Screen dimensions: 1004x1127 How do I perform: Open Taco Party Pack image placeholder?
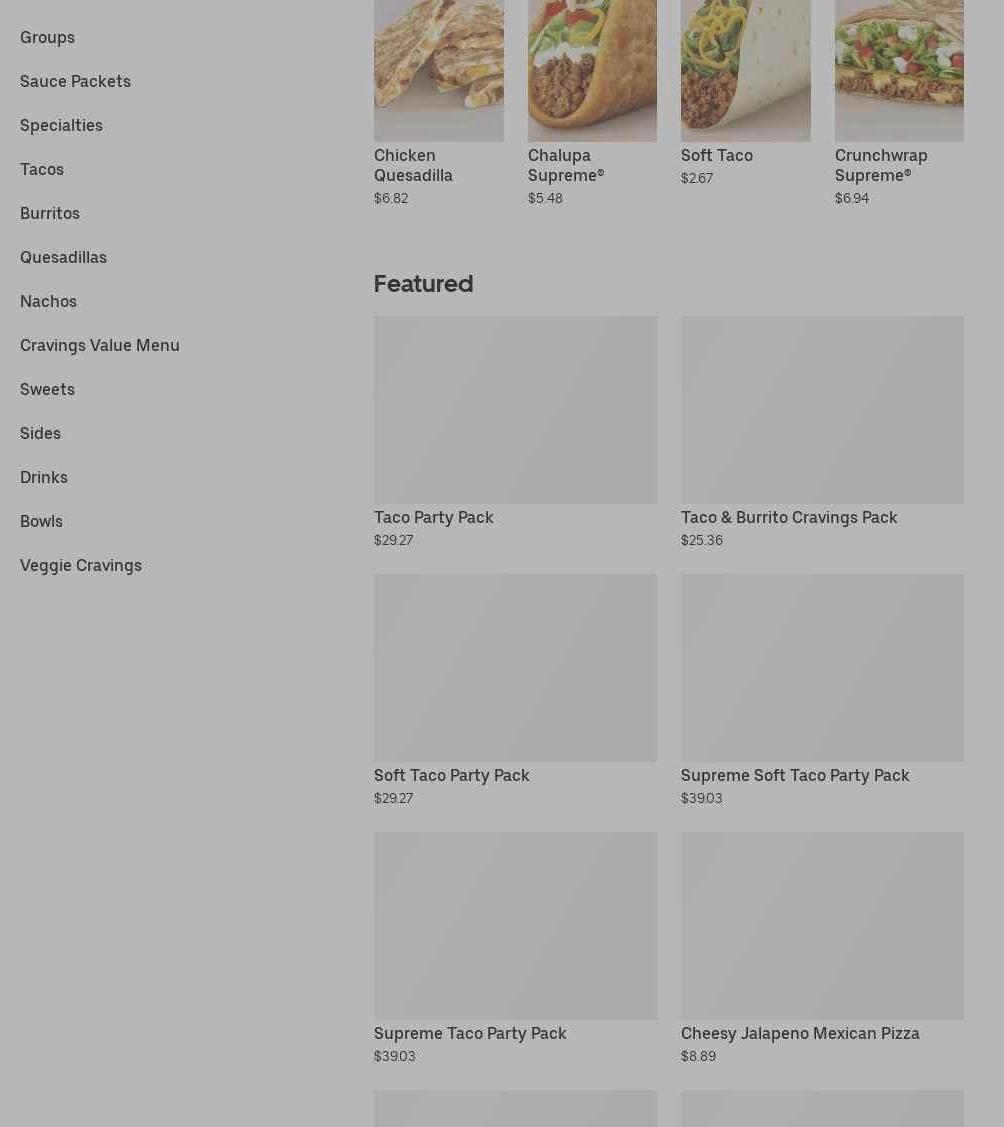(x=515, y=410)
